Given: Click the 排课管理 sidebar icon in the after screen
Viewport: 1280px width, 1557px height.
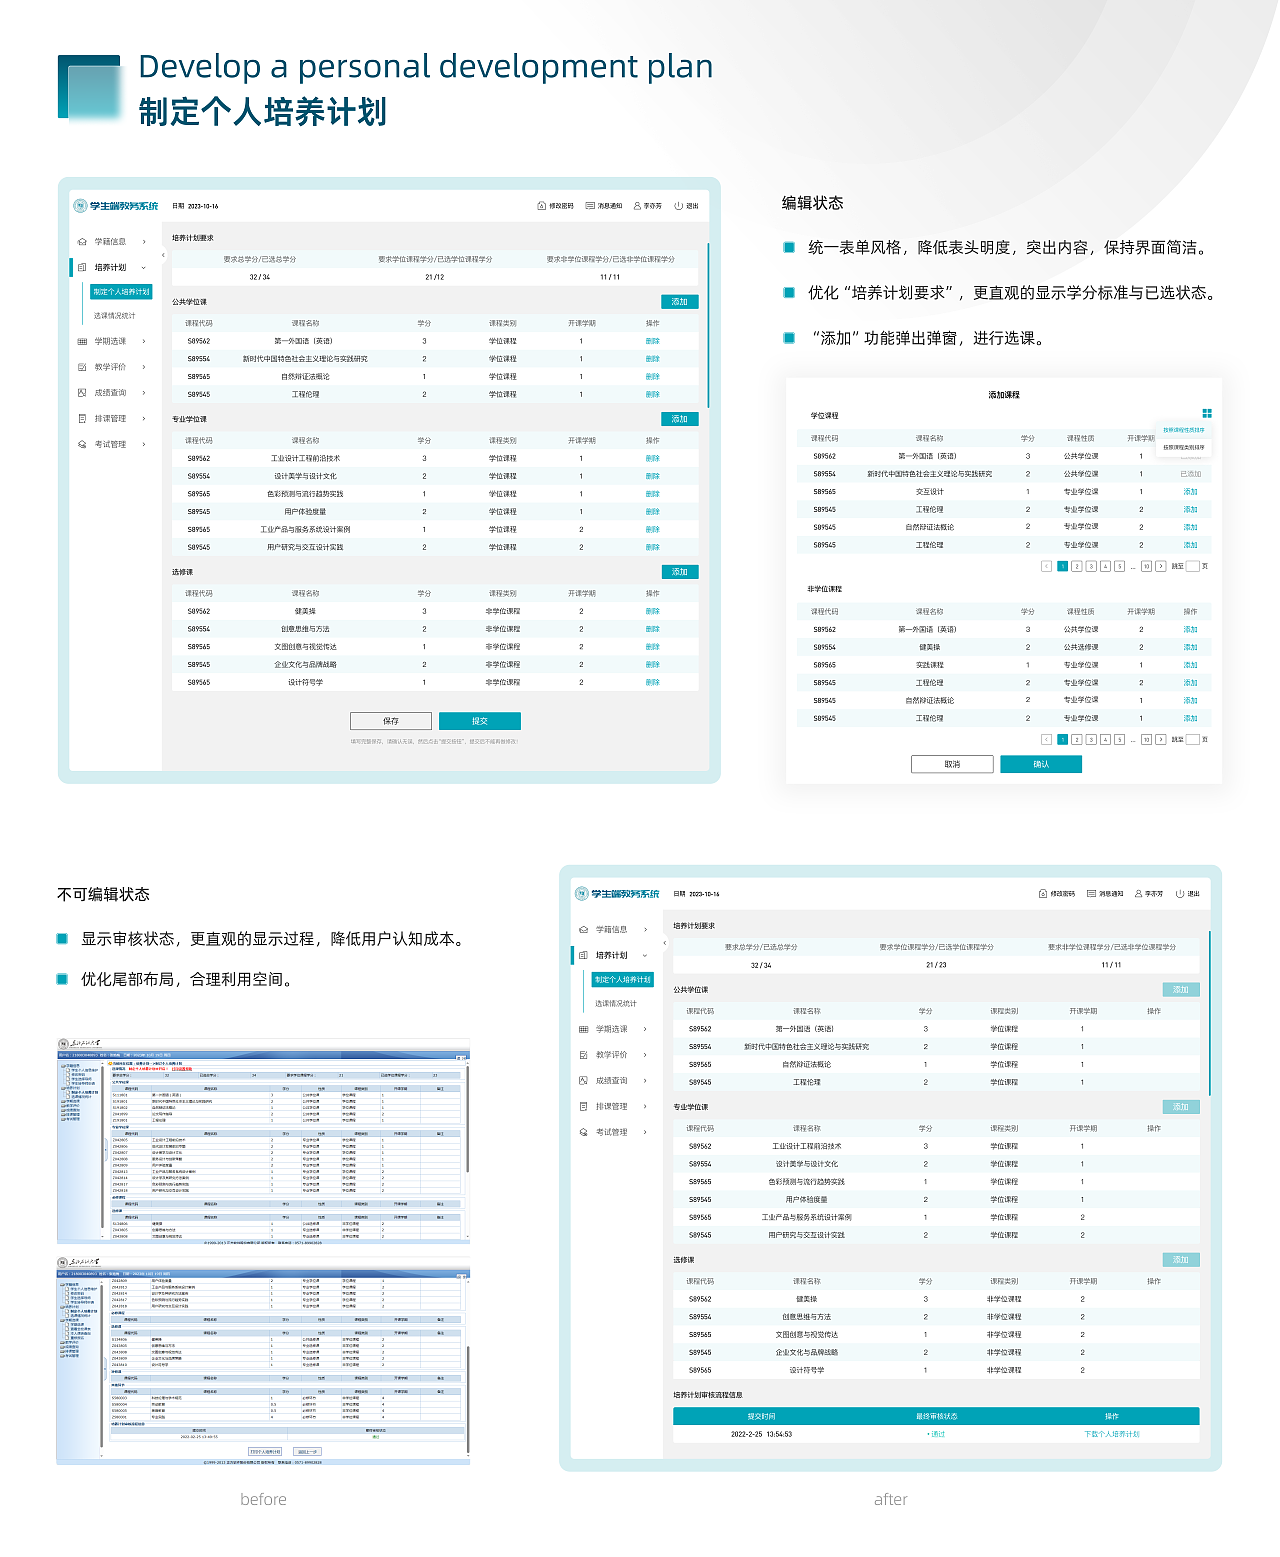Looking at the screenshot, I should click(x=584, y=1107).
